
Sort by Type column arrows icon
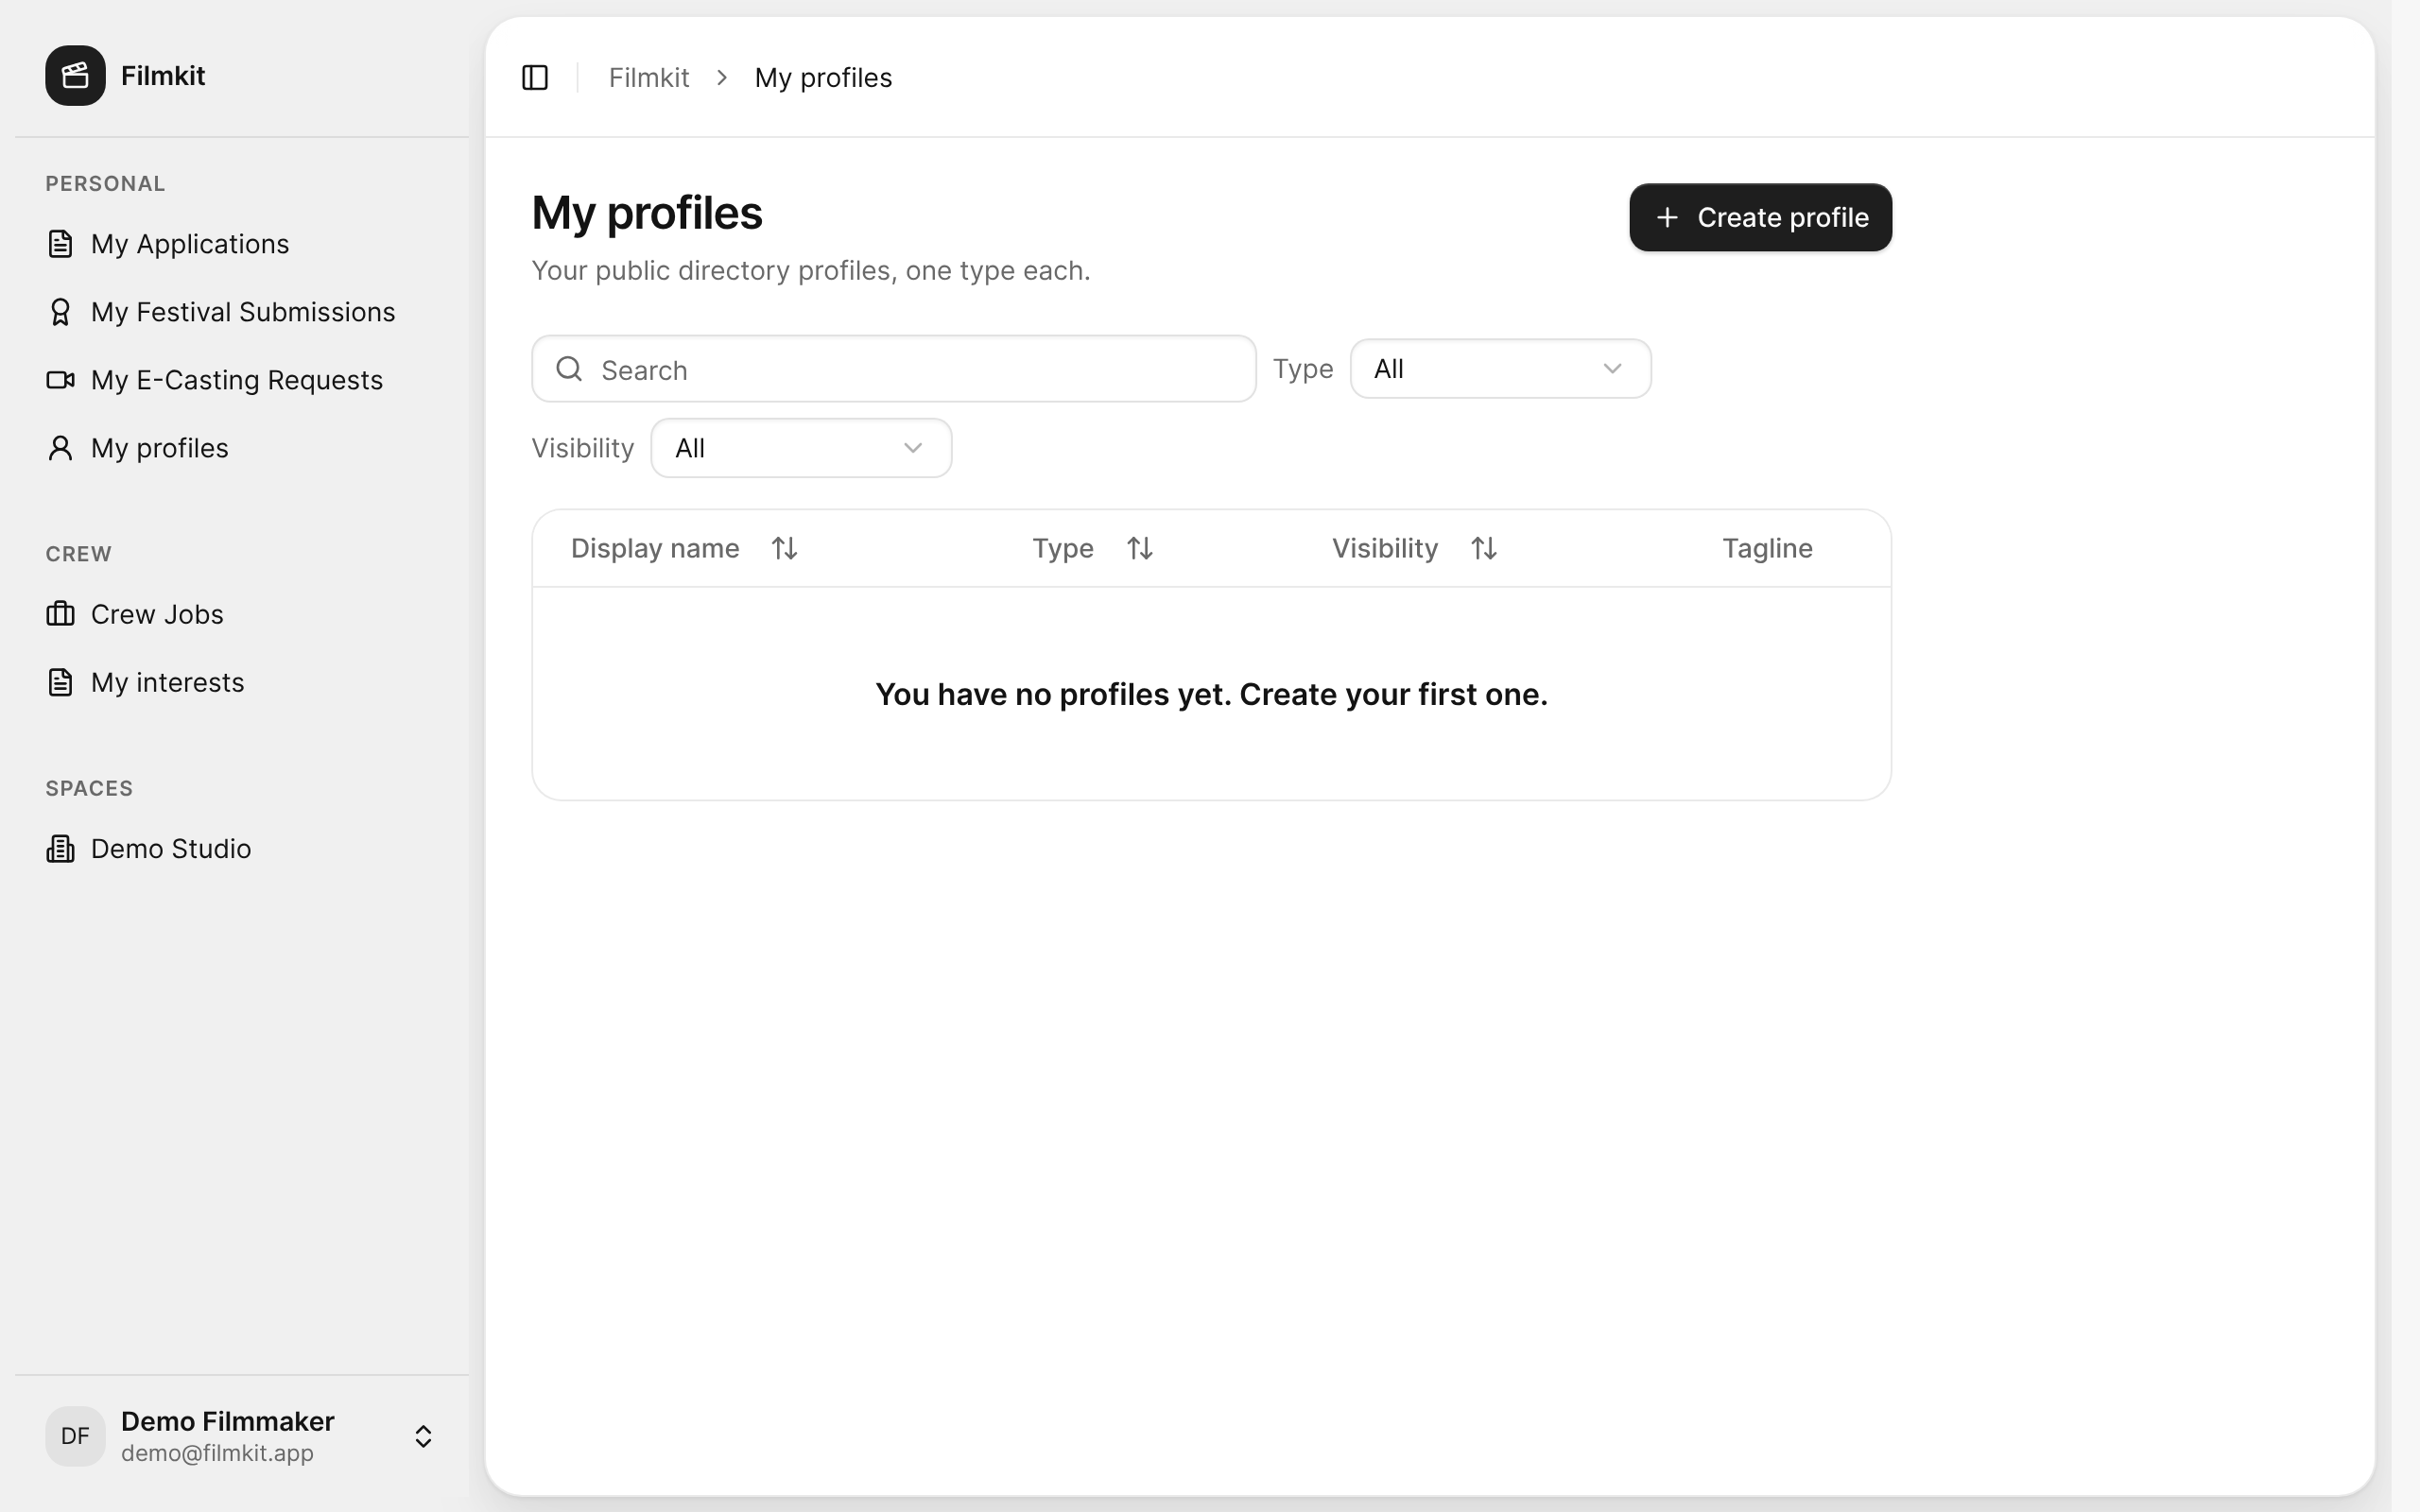click(x=1140, y=548)
